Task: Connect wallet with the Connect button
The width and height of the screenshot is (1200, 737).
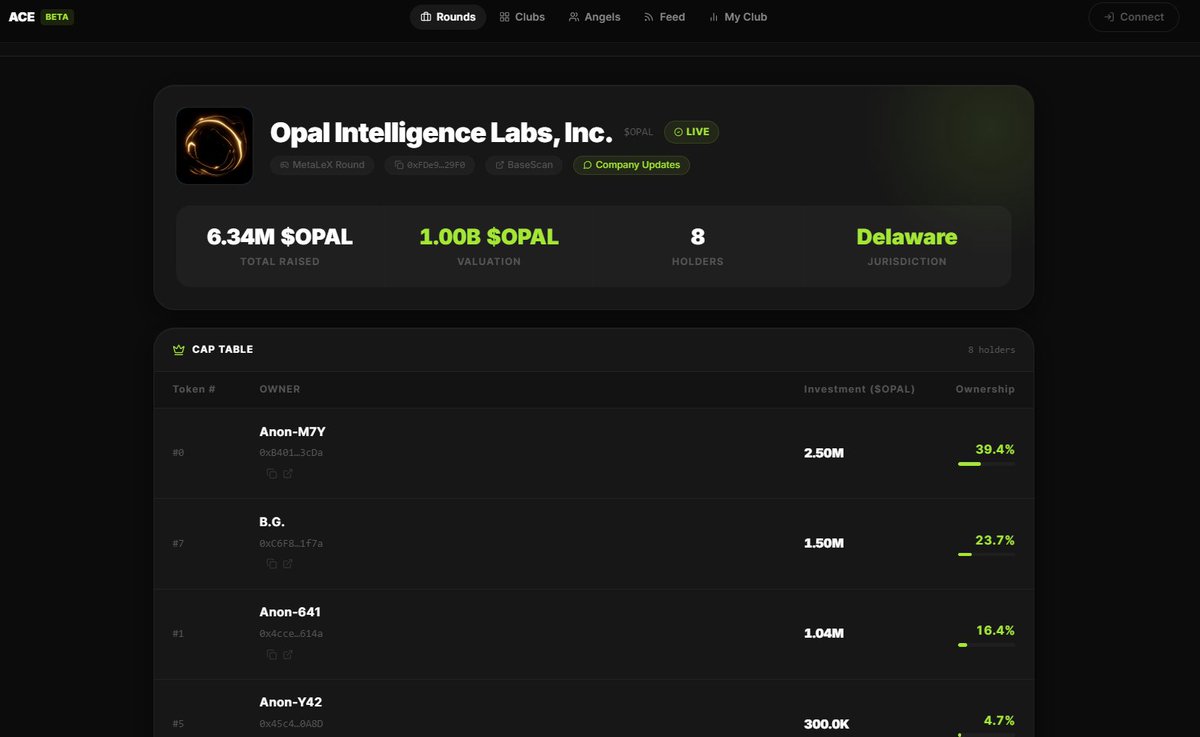Action: pos(1134,17)
